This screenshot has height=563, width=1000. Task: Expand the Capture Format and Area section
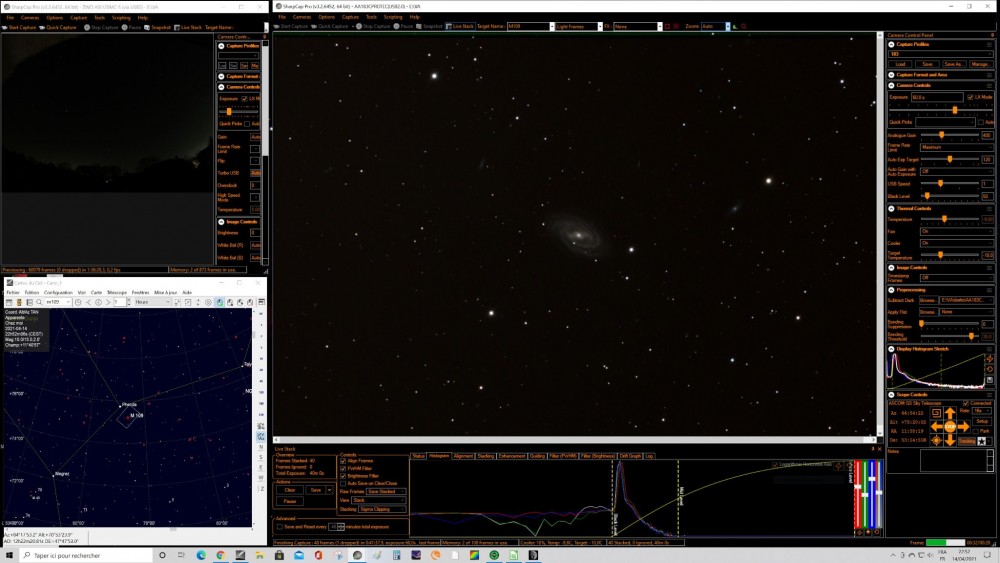pos(892,75)
